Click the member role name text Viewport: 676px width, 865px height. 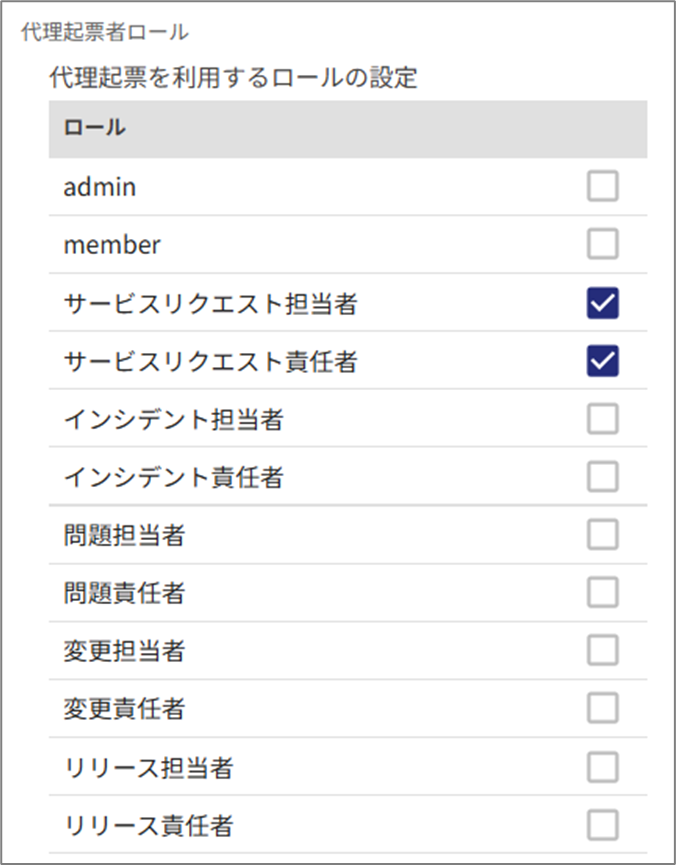[x=111, y=245]
